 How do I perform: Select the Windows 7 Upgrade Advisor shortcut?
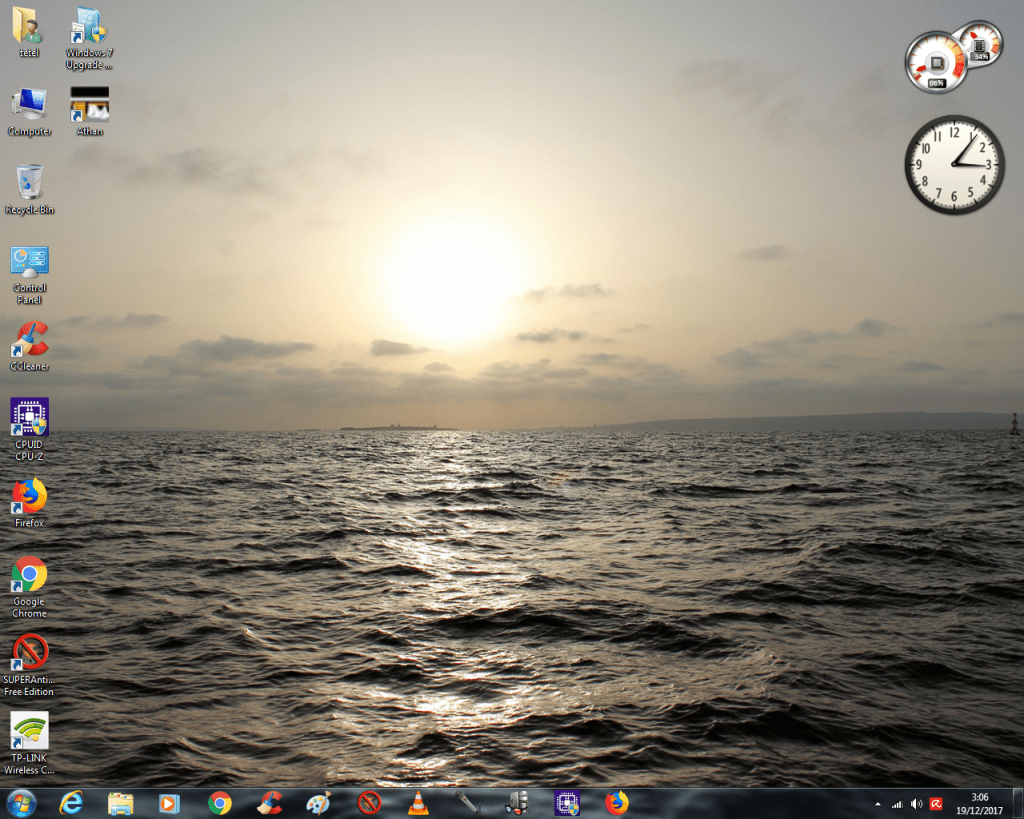coord(89,26)
